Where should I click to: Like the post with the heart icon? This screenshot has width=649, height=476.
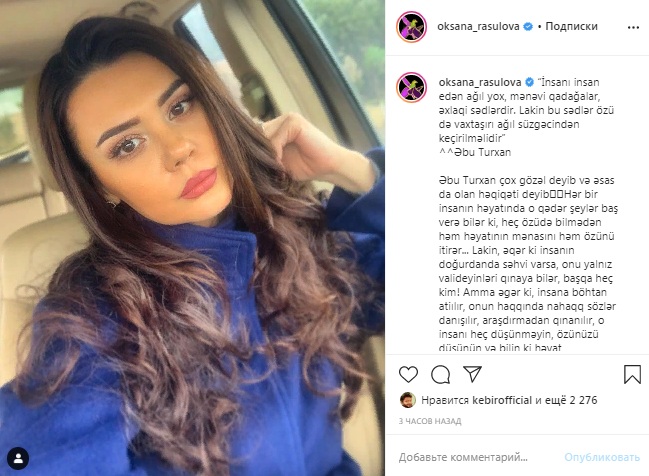click(x=408, y=374)
